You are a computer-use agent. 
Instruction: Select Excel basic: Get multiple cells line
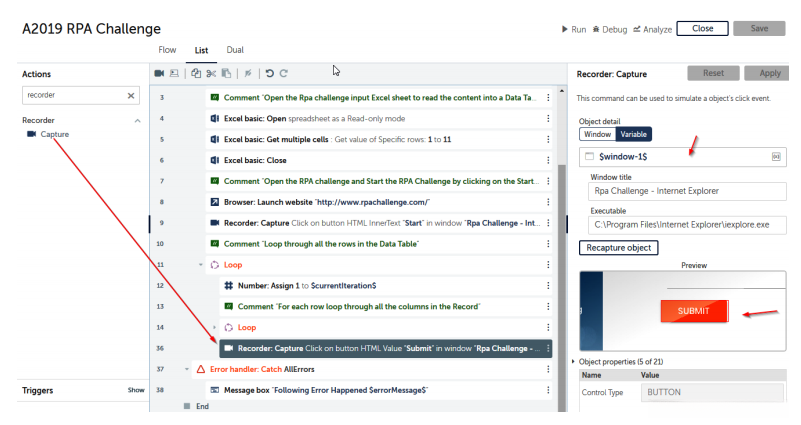pos(379,139)
